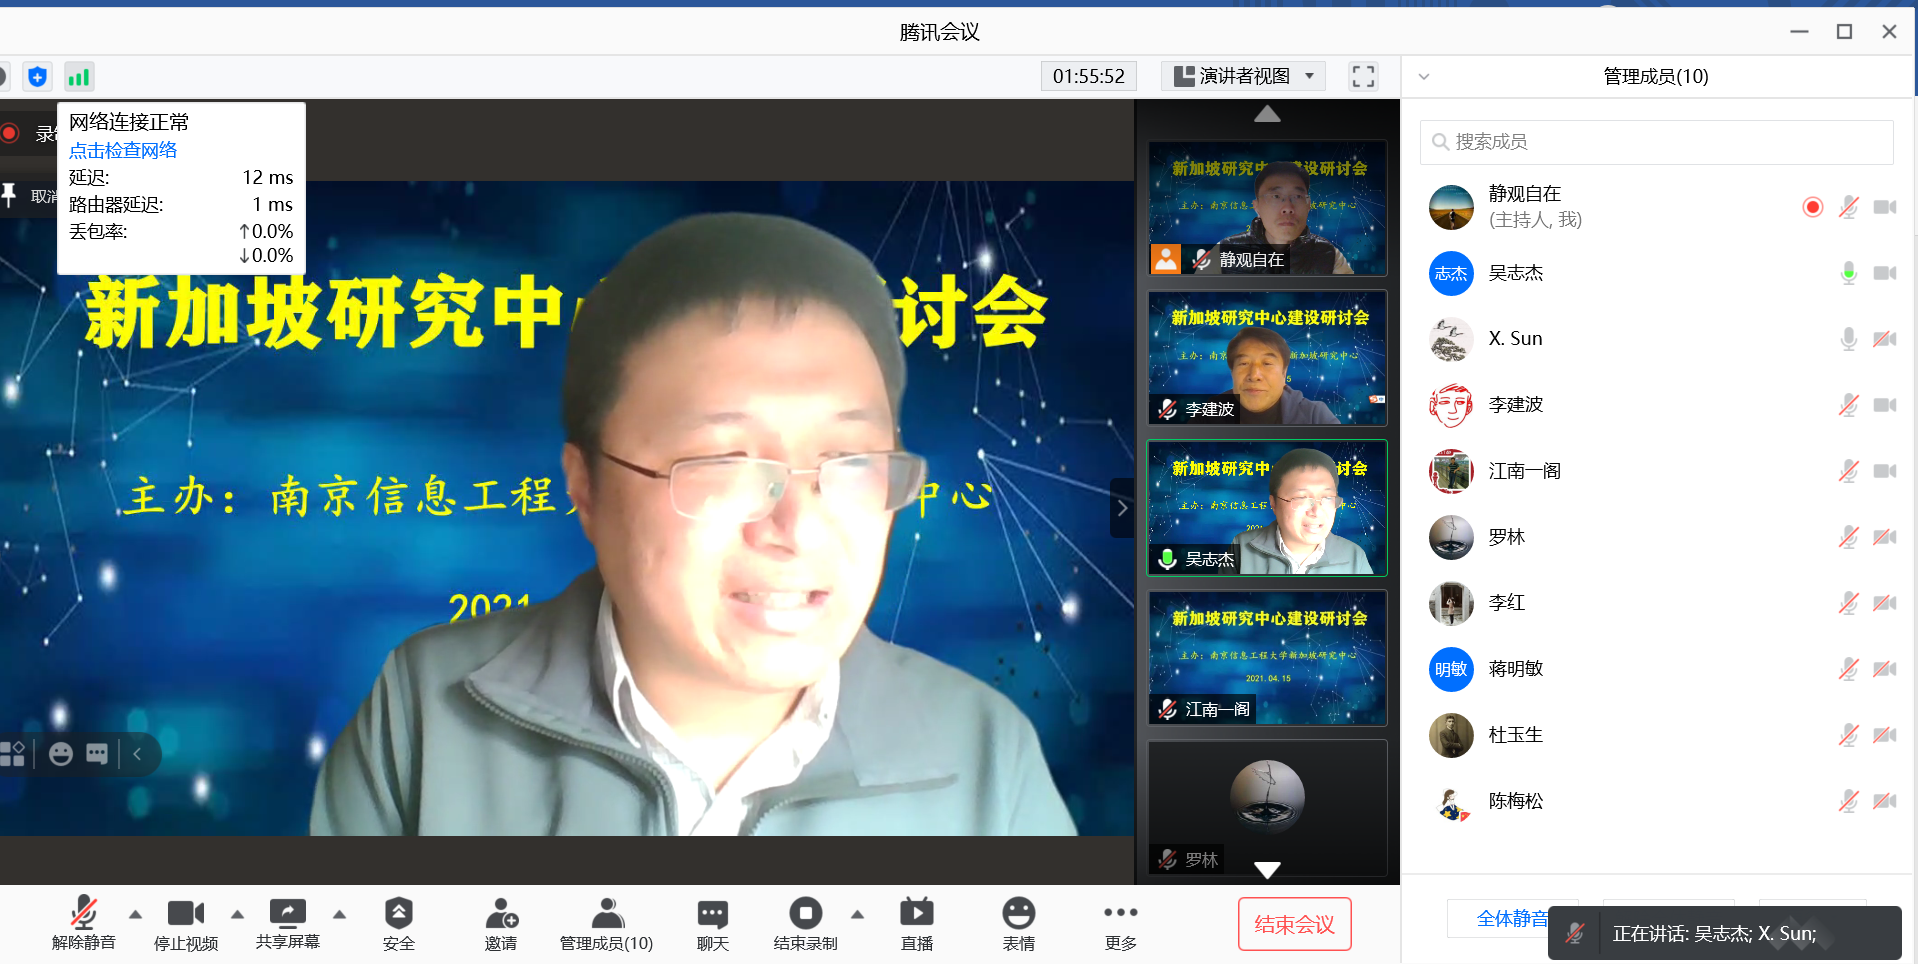Viewport: 1918px width, 964px height.
Task: Click the End Meeting (结束会议) button
Action: [x=1294, y=924]
